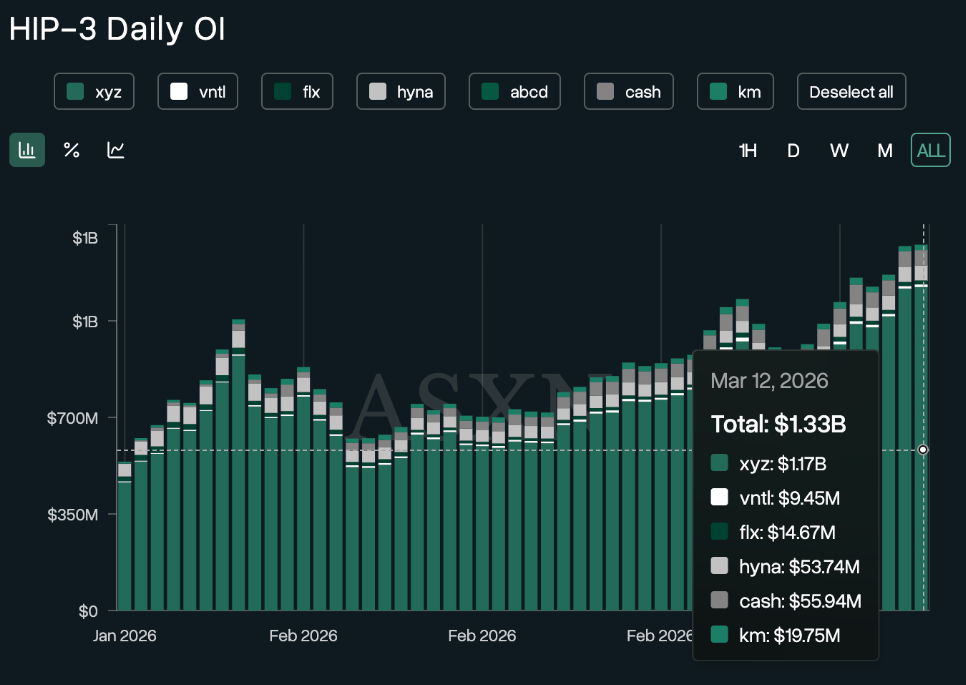Switch to line chart view icon
The image size is (966, 685).
(116, 150)
